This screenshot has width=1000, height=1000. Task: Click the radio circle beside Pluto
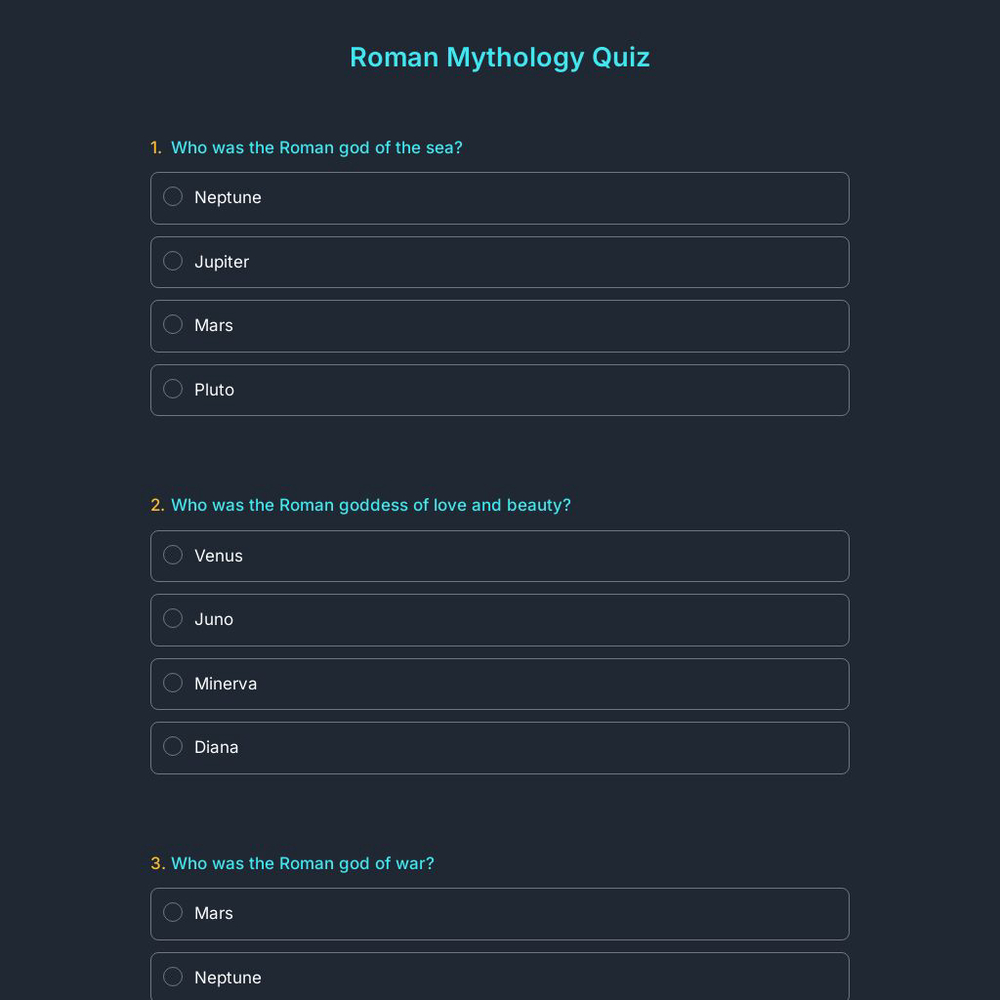(x=172, y=388)
